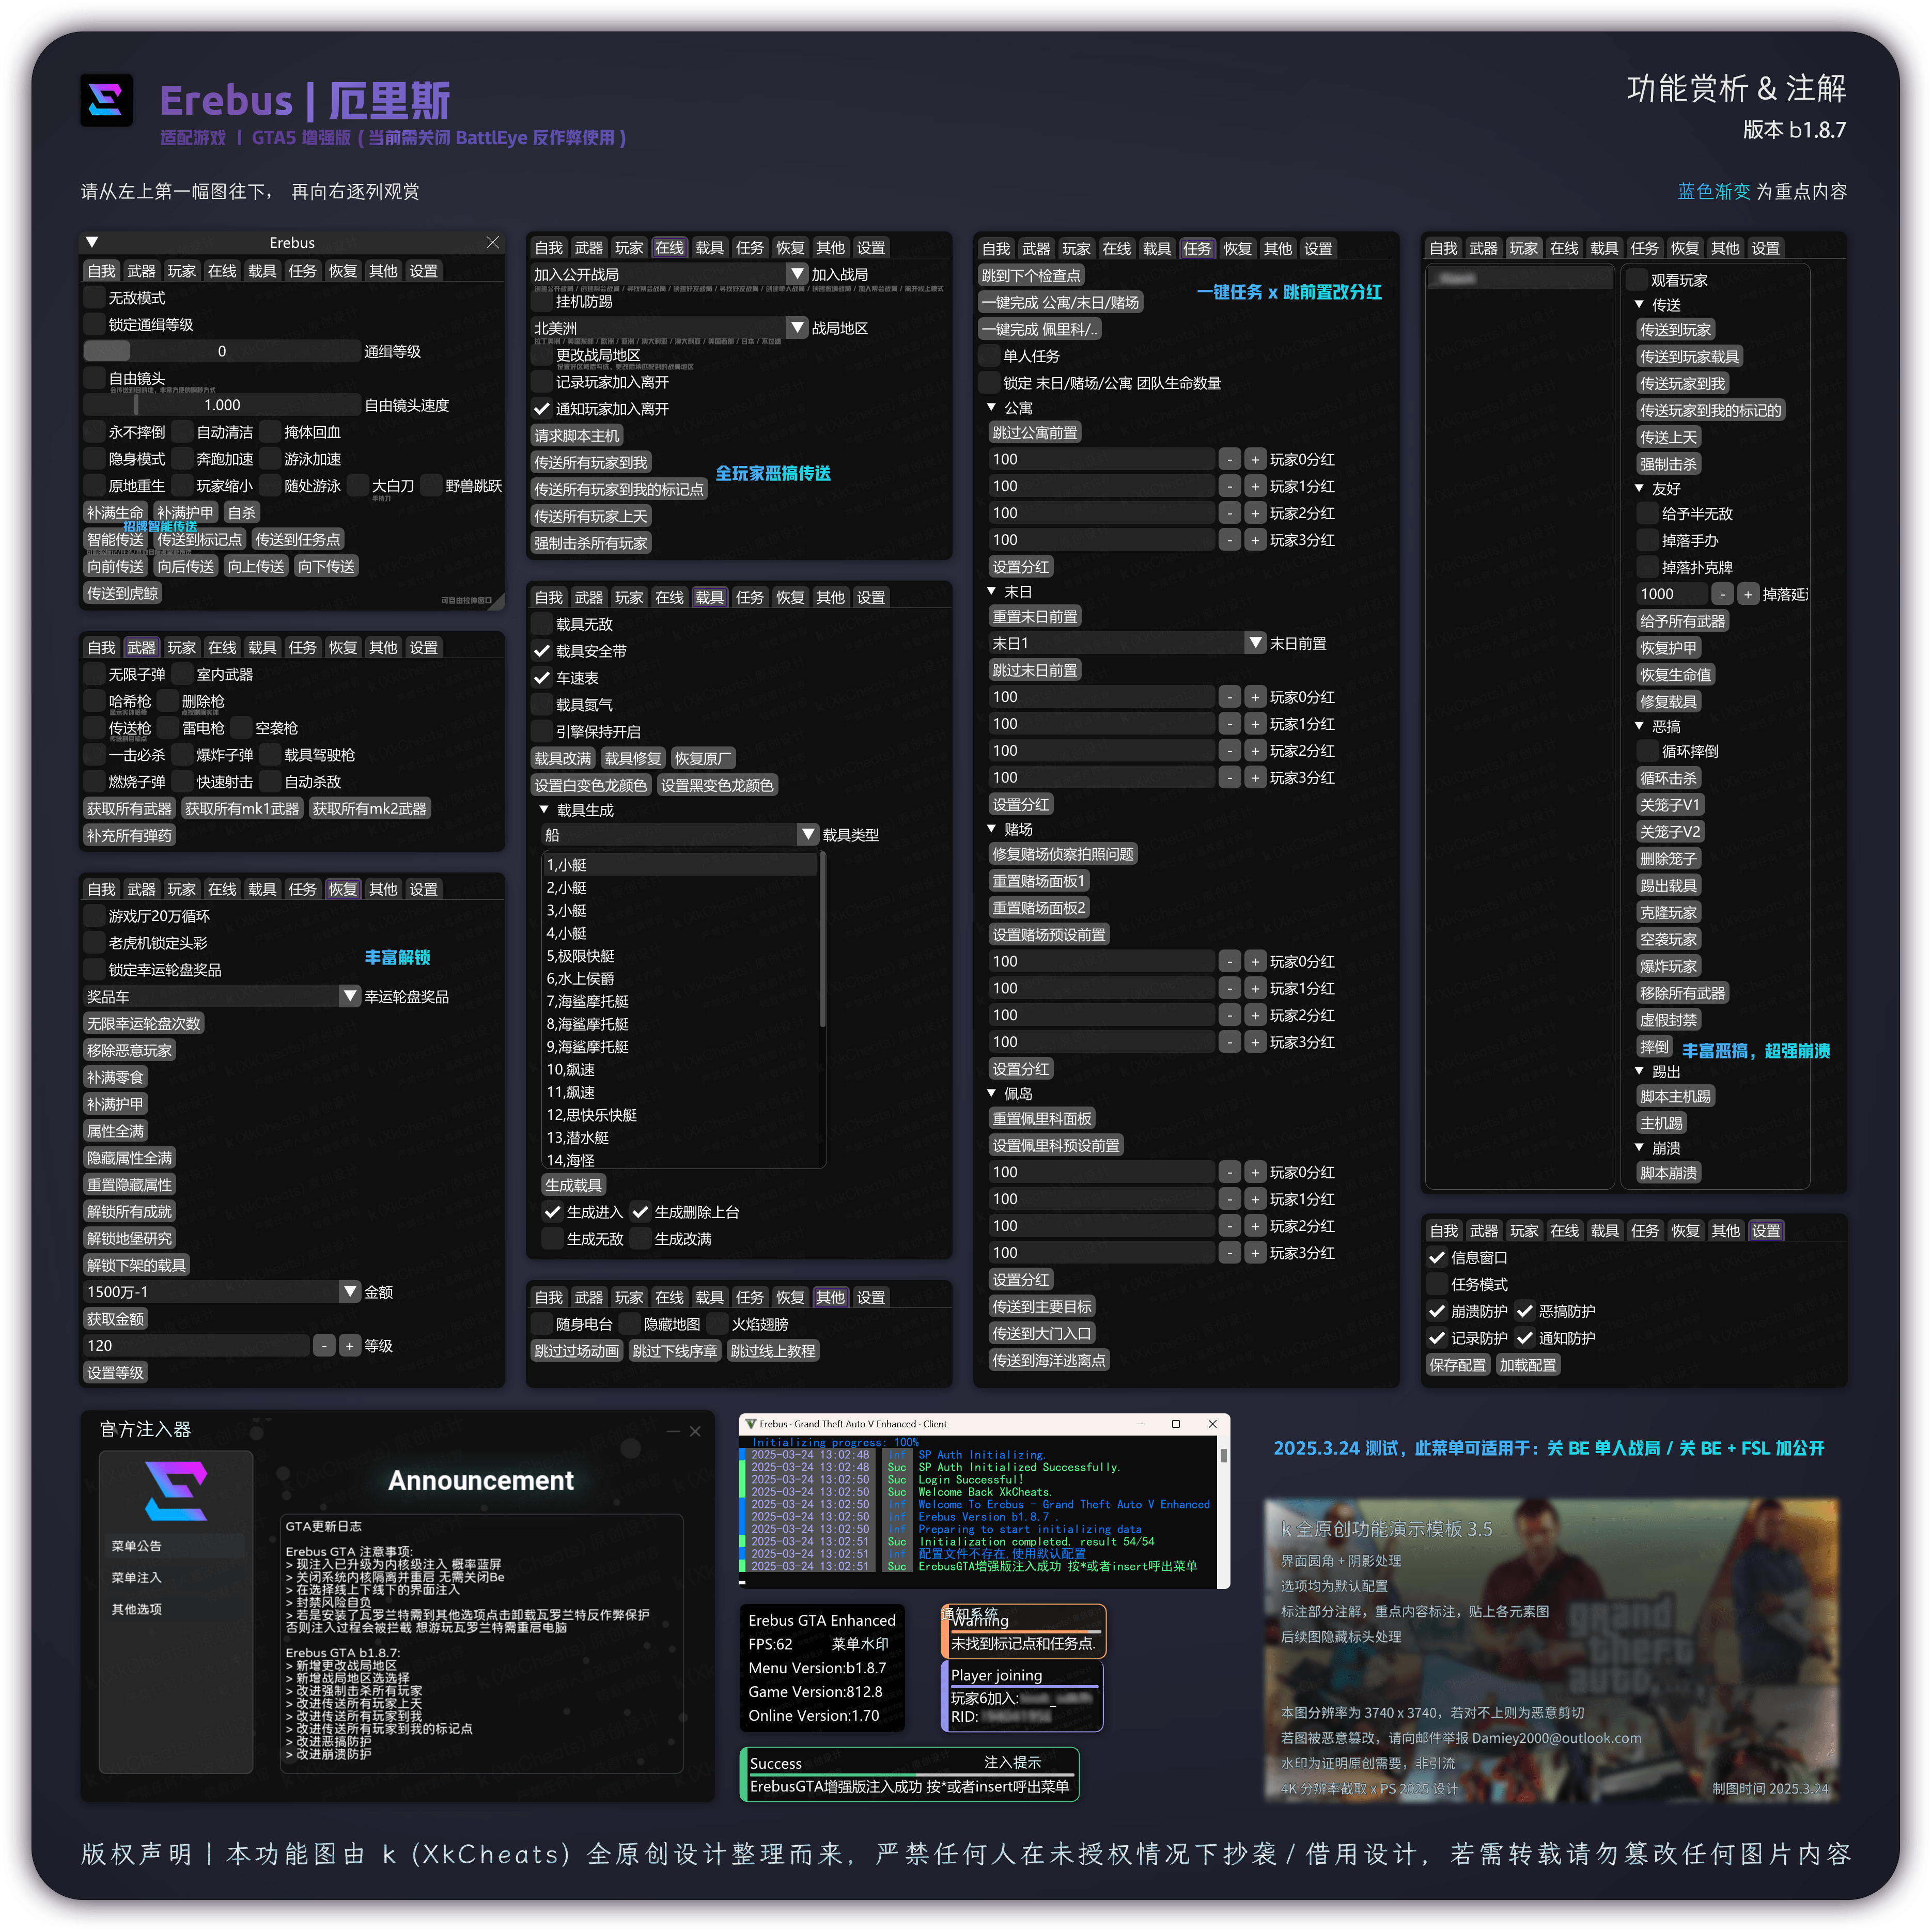This screenshot has height=1932, width=1932.
Task: Open 载具类型 dropdown showing 船
Action: pos(808,835)
